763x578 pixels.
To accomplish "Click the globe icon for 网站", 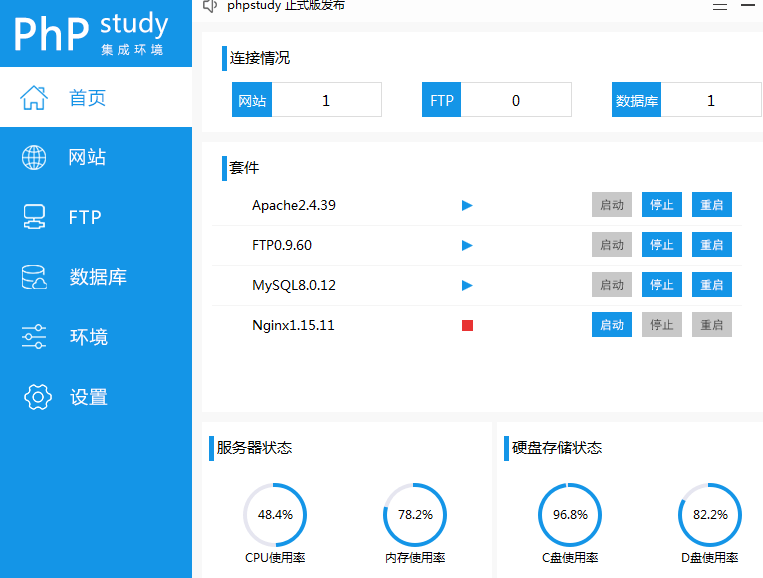I will pyautogui.click(x=34, y=158).
